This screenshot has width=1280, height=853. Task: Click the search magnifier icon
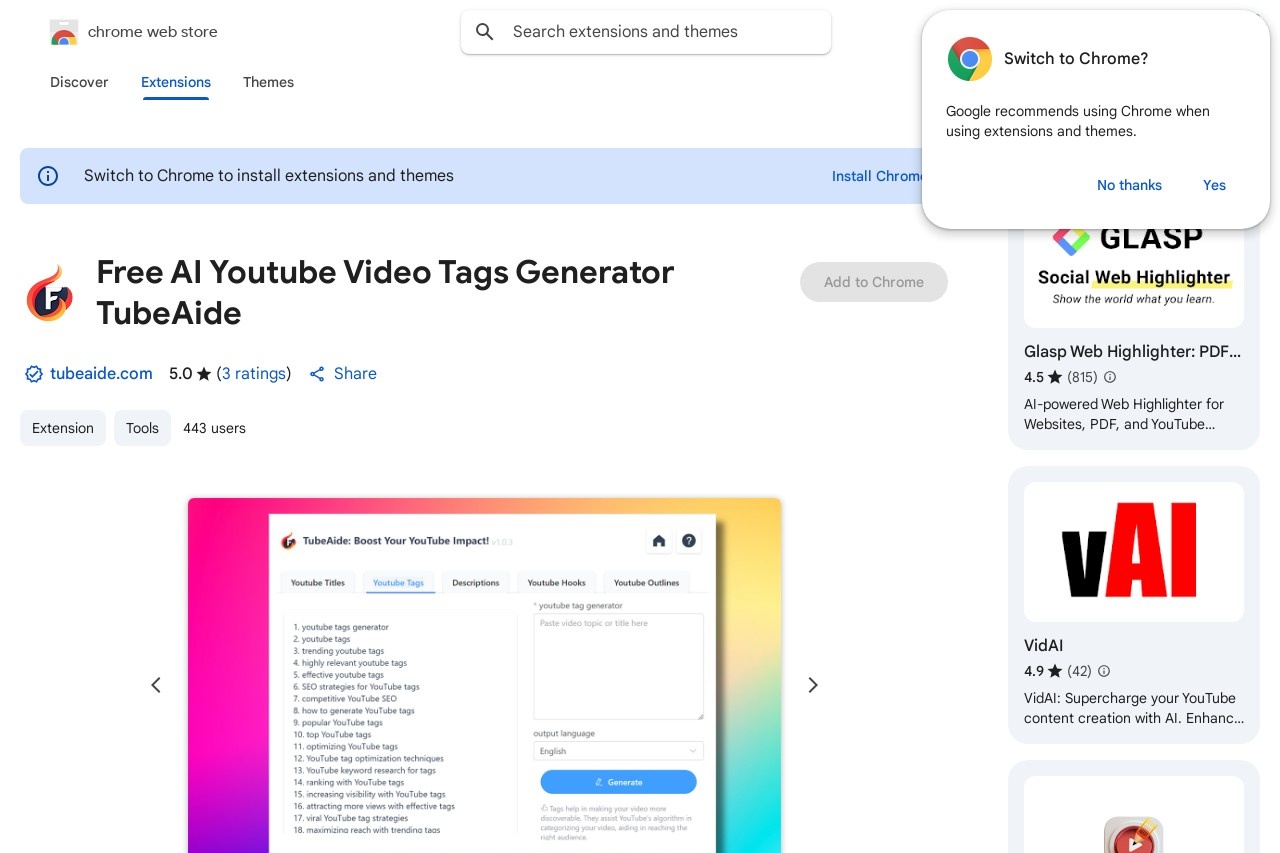coord(485,32)
